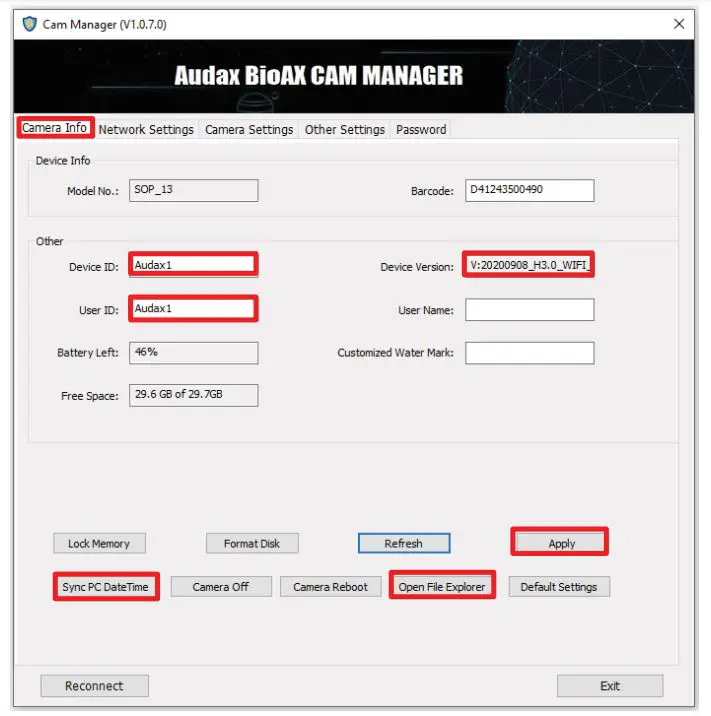
Task: Switch to the Camera Info tab
Action: click(55, 128)
